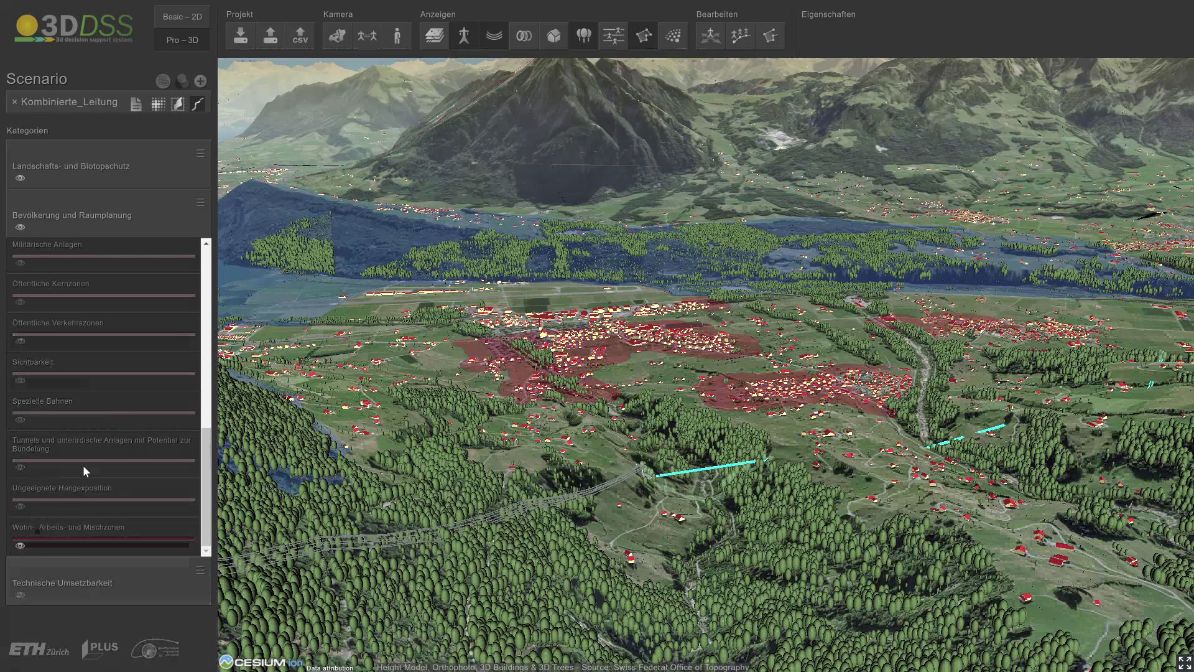
Task: Expand the Technische Umsetzbarkeit category menu
Action: (200, 570)
